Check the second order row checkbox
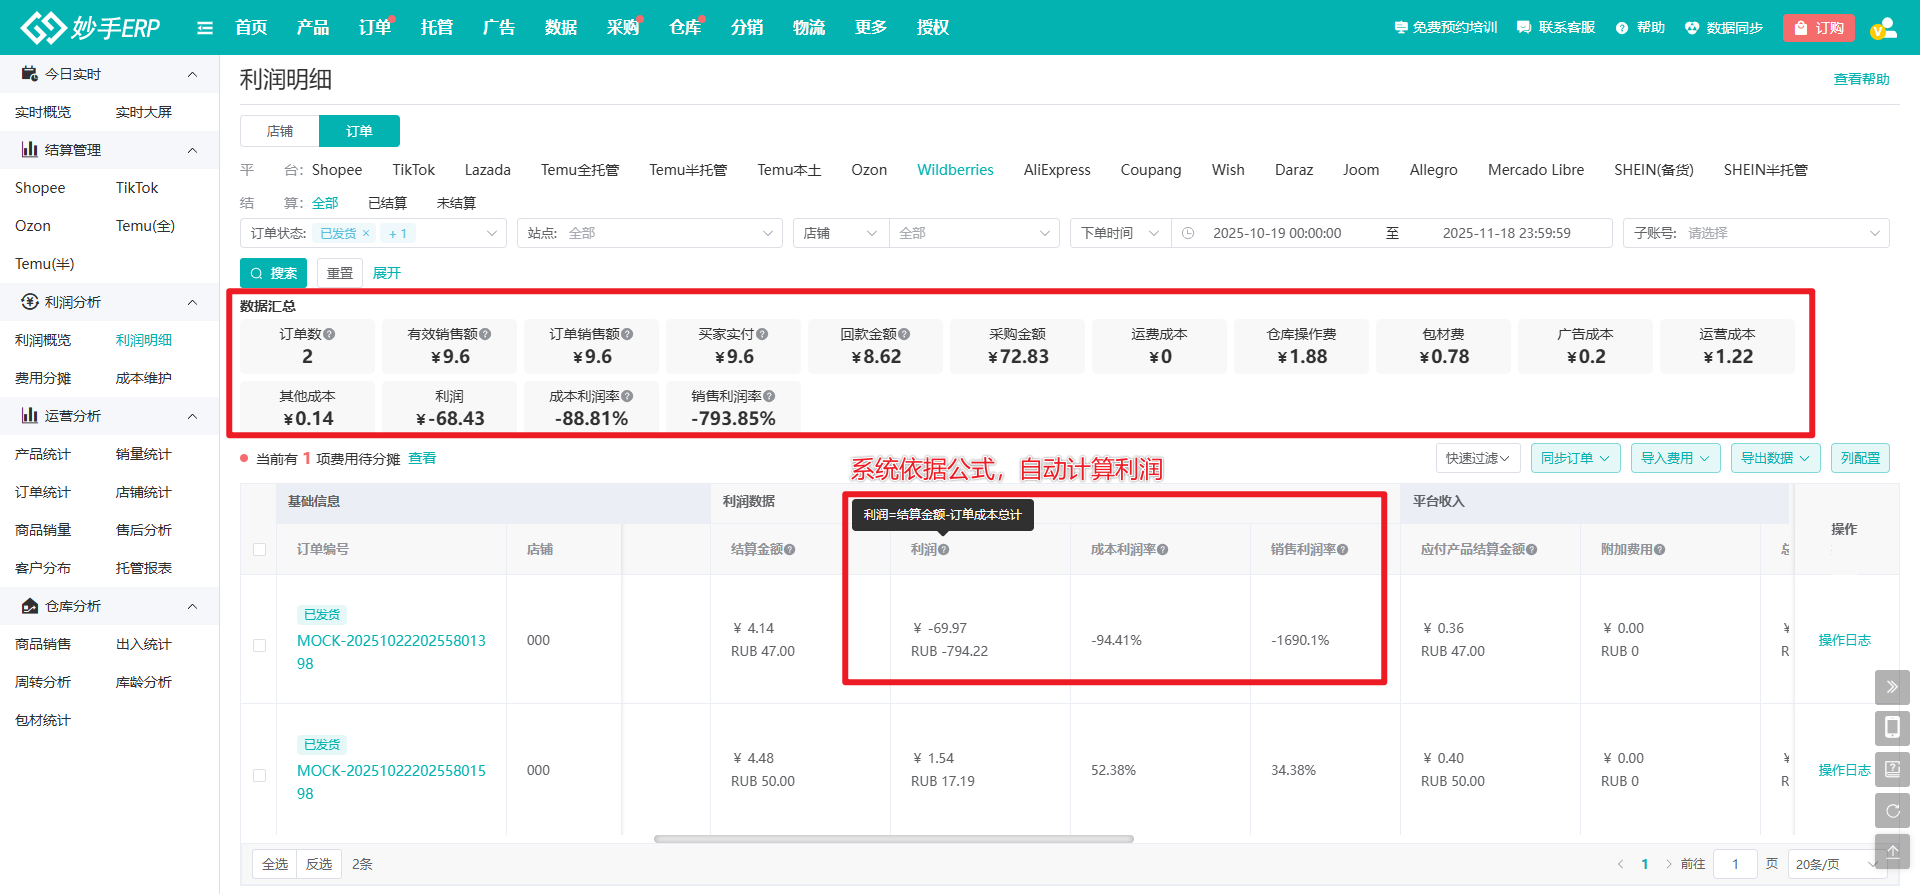Screen dimensions: 1920x894 [260, 775]
